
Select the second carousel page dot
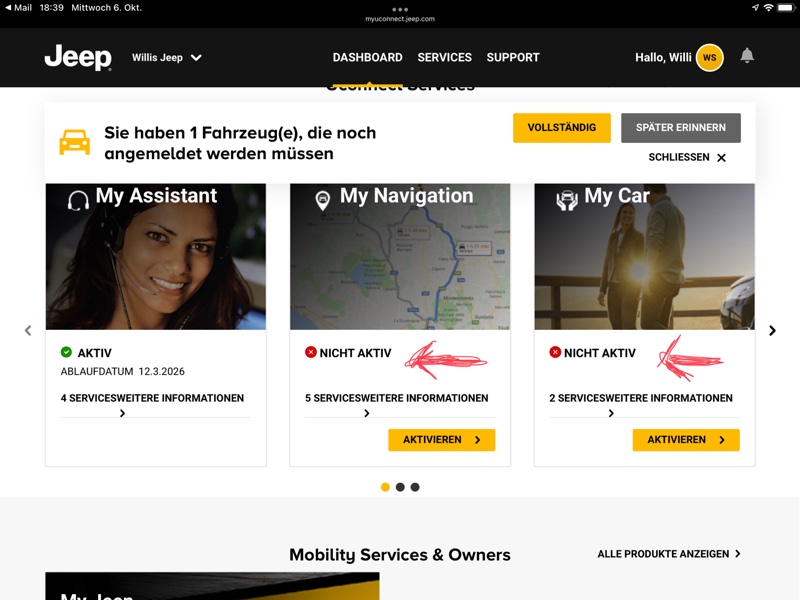click(400, 487)
